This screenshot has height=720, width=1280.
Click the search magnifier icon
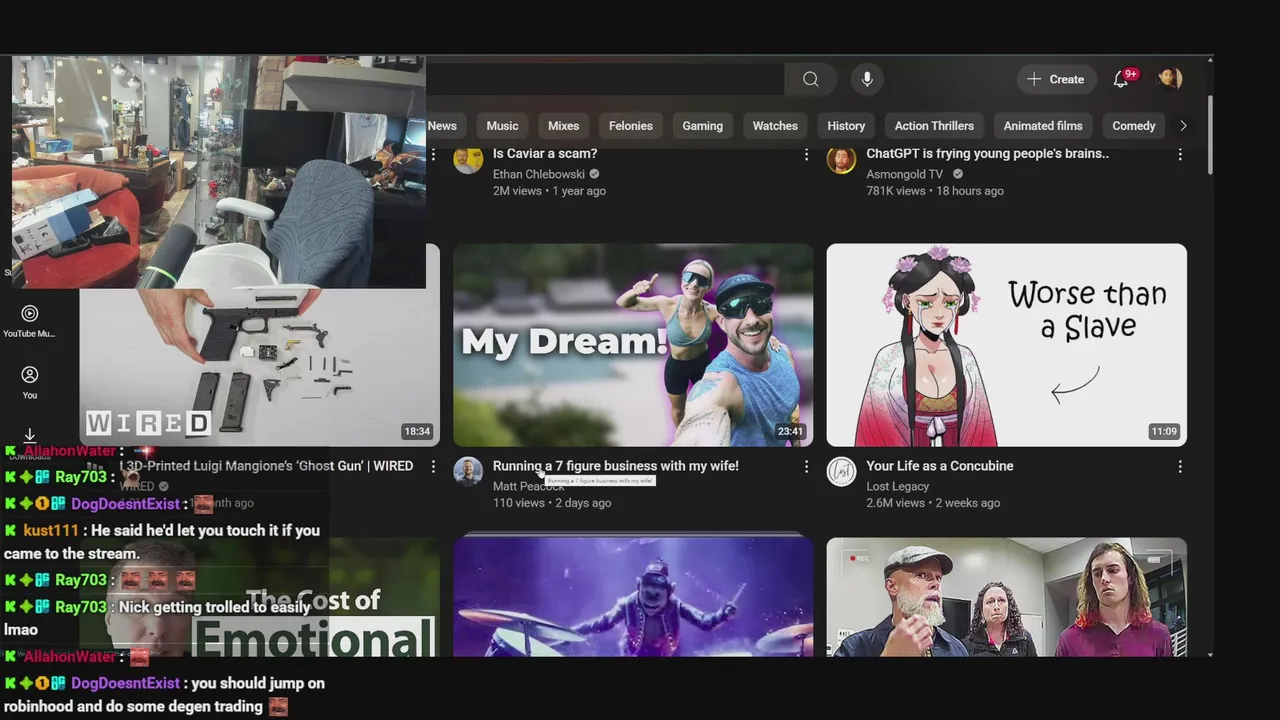[x=811, y=79]
